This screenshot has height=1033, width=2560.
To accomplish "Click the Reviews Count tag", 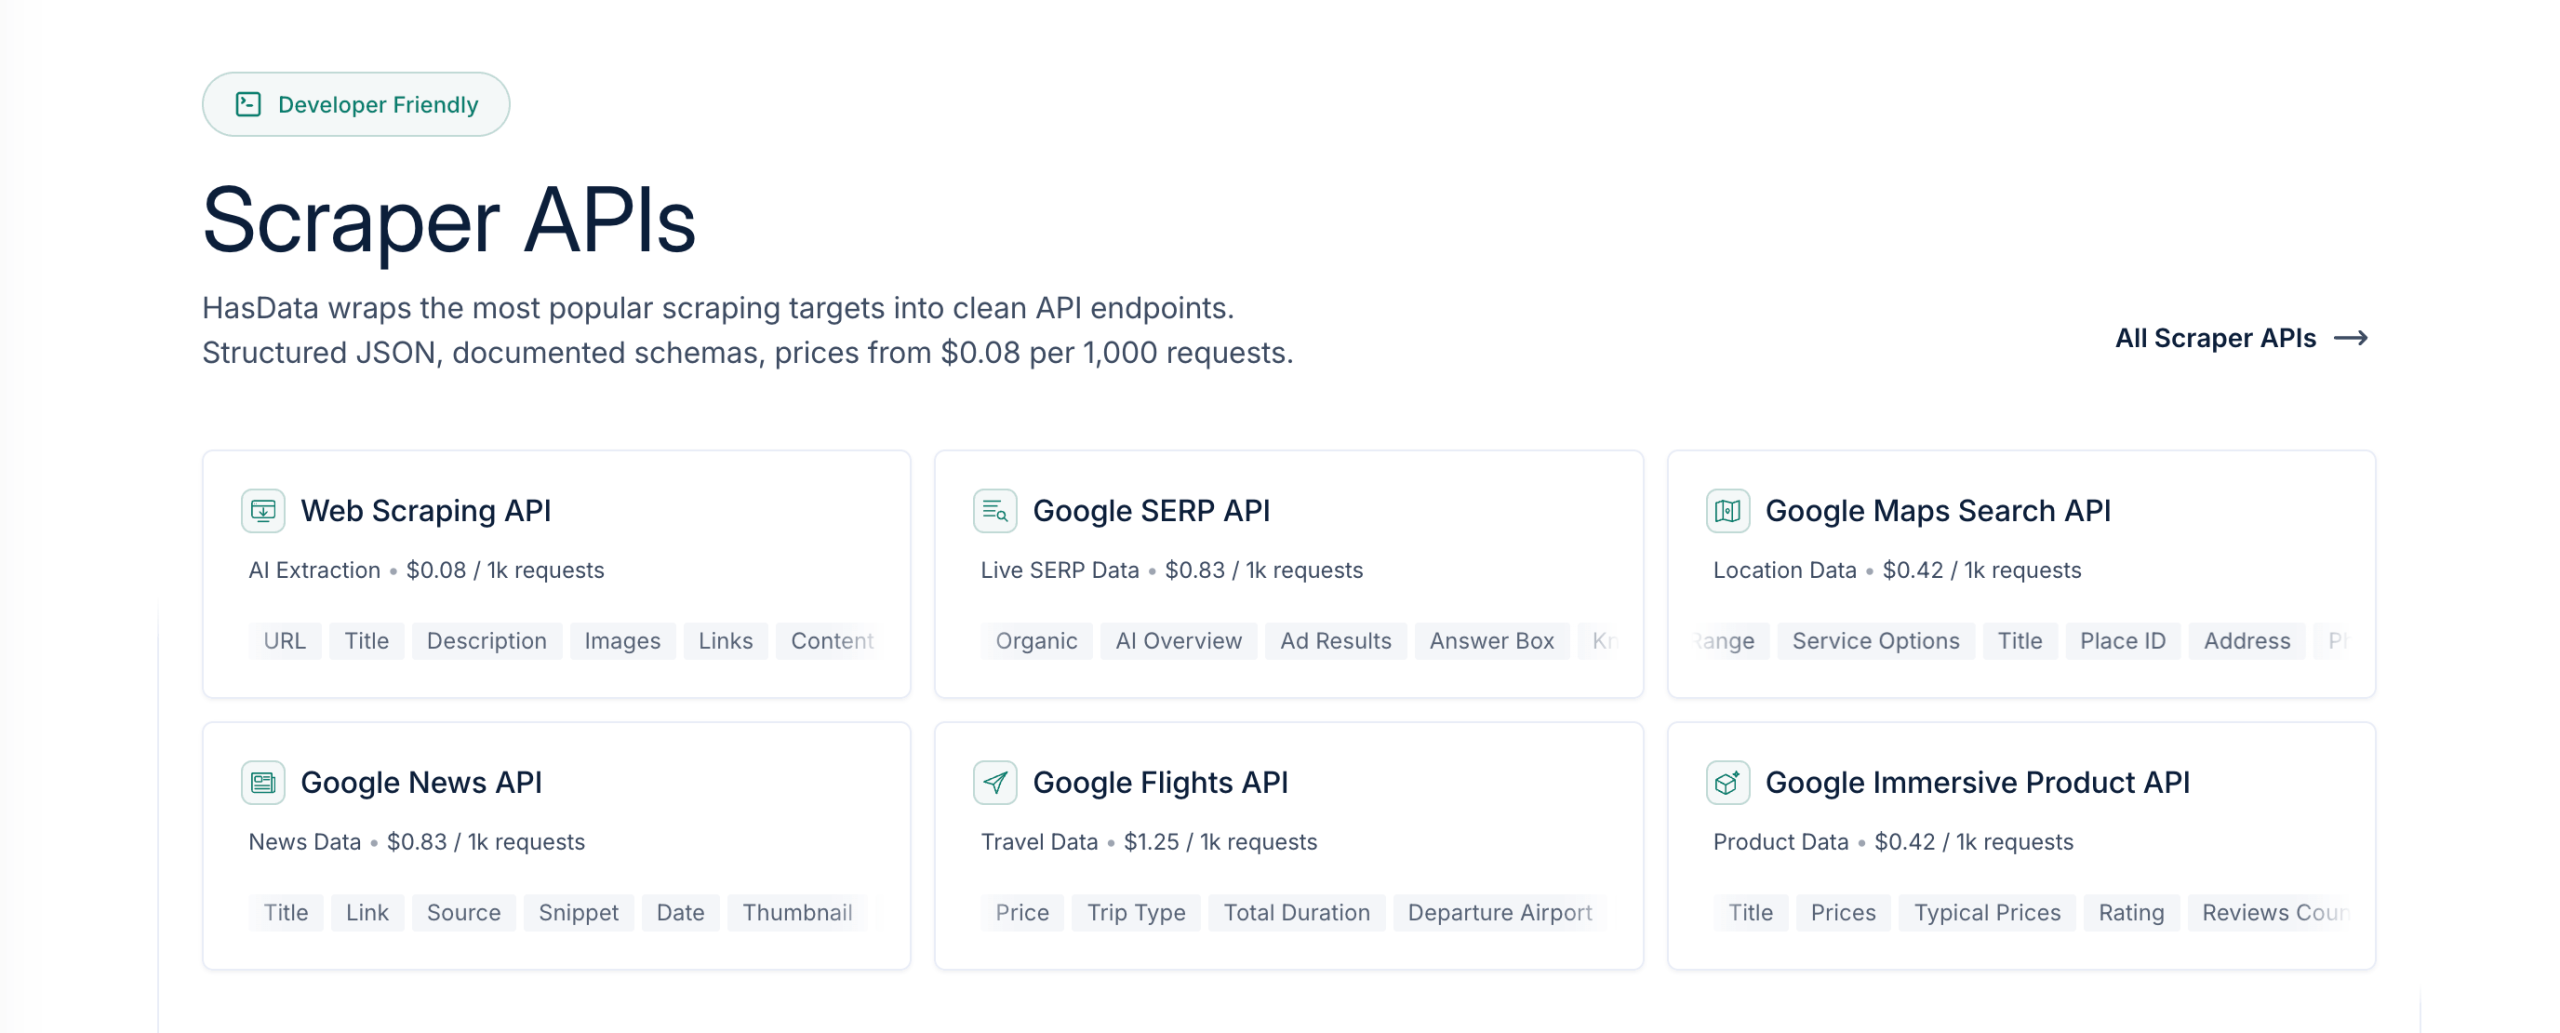I will click(2268, 913).
